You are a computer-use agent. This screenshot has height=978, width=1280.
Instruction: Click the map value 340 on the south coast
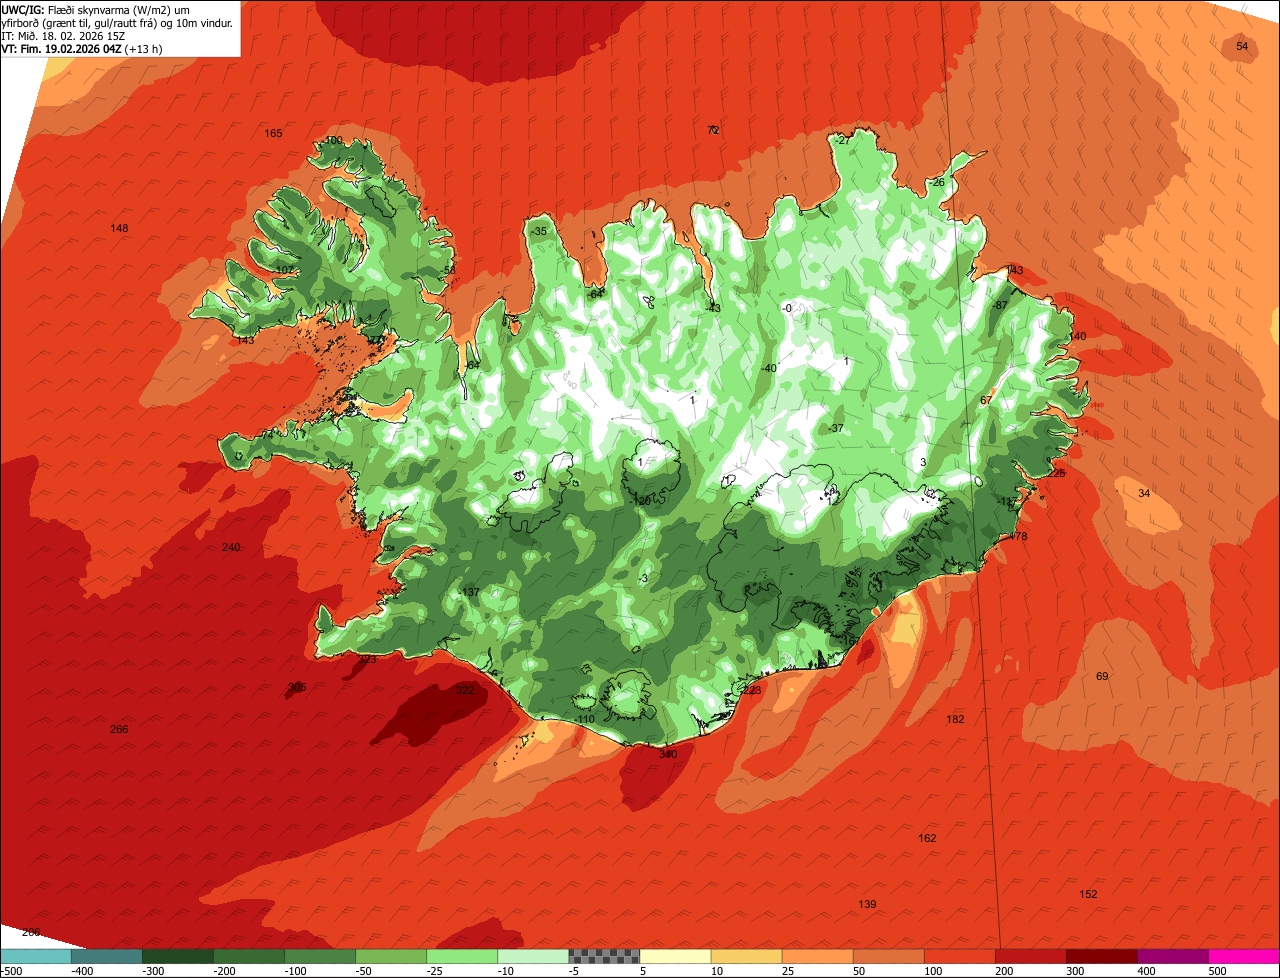pyautogui.click(x=668, y=755)
